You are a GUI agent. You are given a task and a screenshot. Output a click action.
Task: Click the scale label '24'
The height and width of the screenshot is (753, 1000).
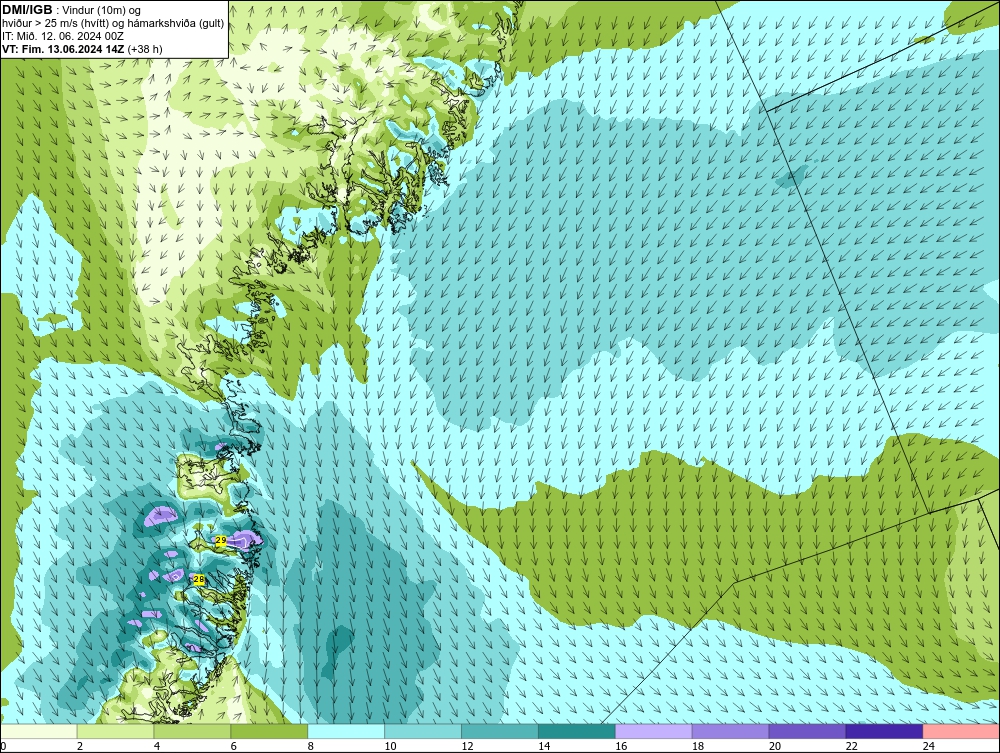click(929, 746)
